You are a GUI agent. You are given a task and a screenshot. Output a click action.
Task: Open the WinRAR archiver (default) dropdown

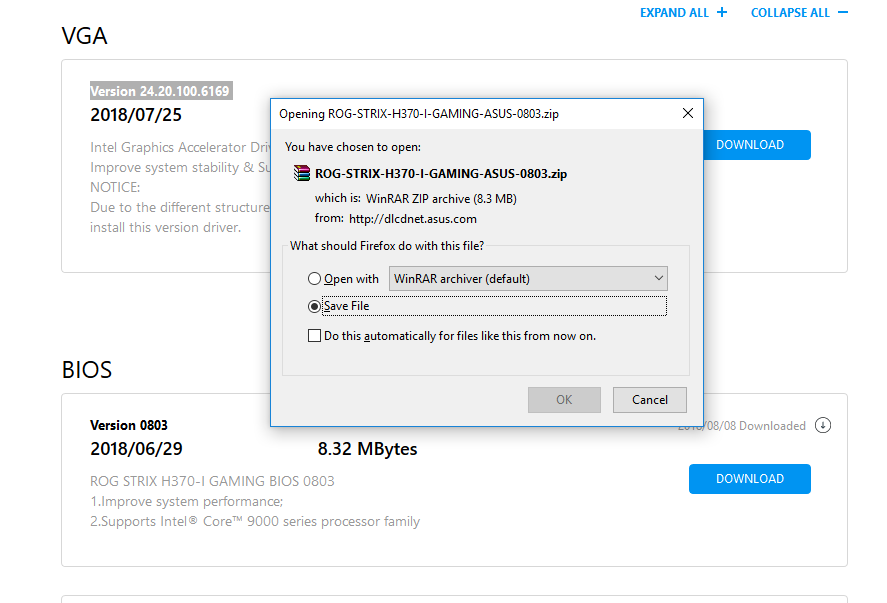[528, 278]
